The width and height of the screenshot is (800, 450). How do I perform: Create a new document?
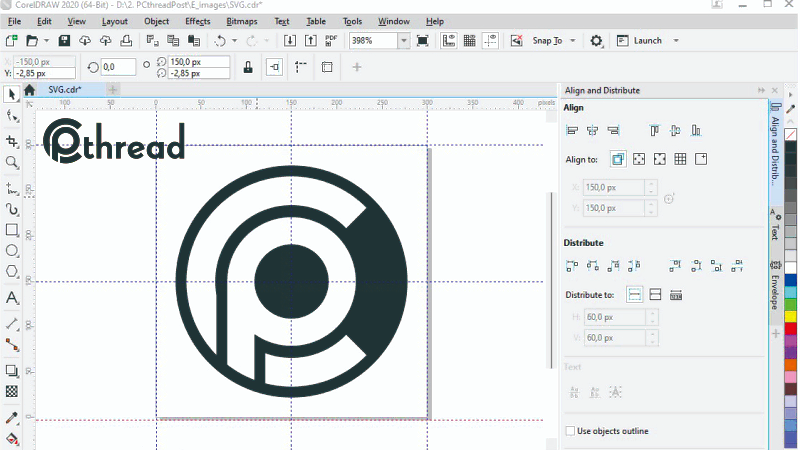[11, 41]
